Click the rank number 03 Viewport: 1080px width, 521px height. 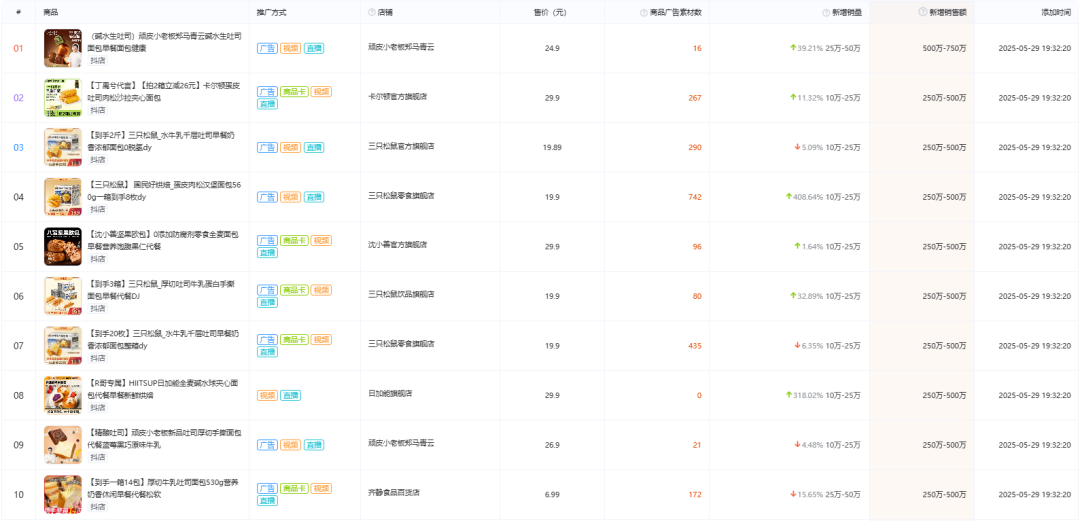[19, 147]
